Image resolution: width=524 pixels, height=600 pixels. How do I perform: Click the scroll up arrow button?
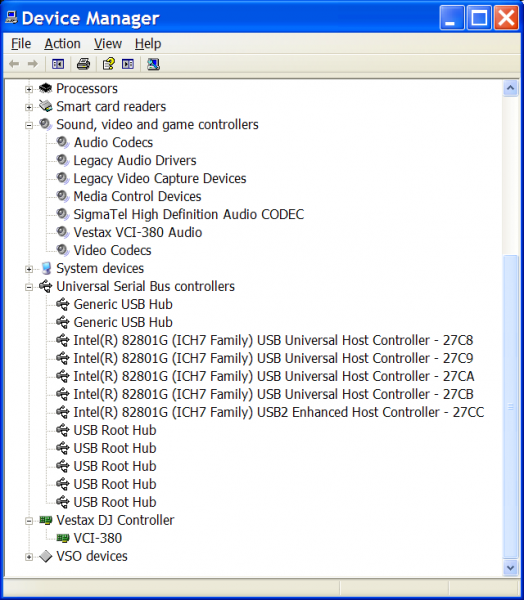pos(511,88)
